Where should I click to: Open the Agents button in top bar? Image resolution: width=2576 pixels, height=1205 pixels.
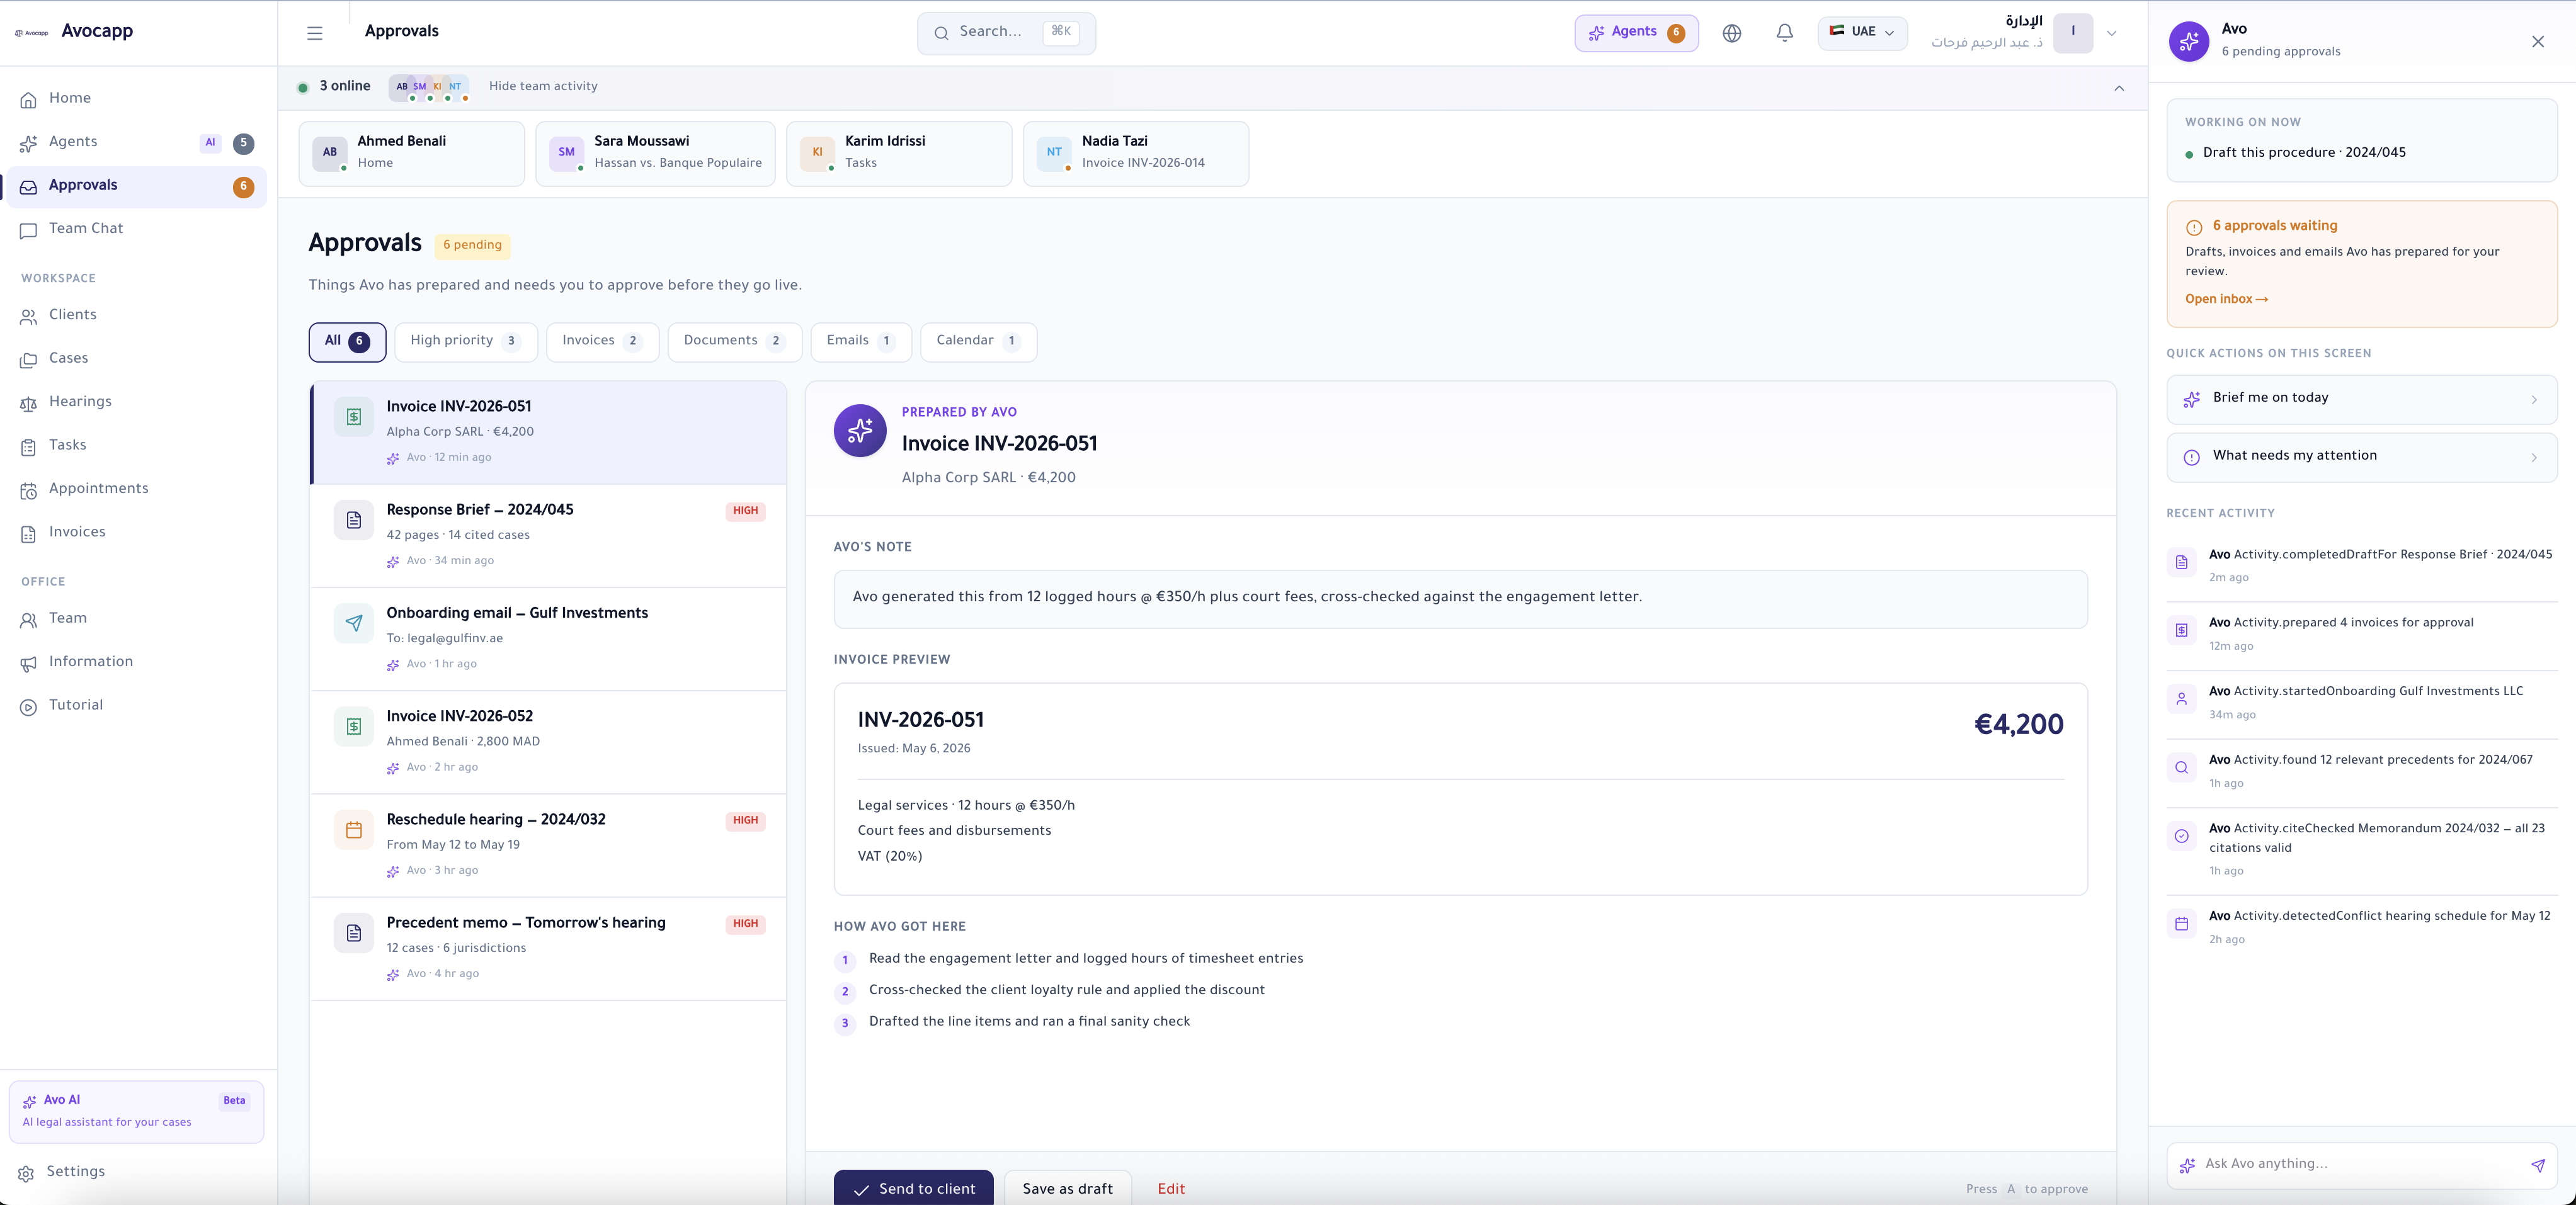pos(1636,33)
